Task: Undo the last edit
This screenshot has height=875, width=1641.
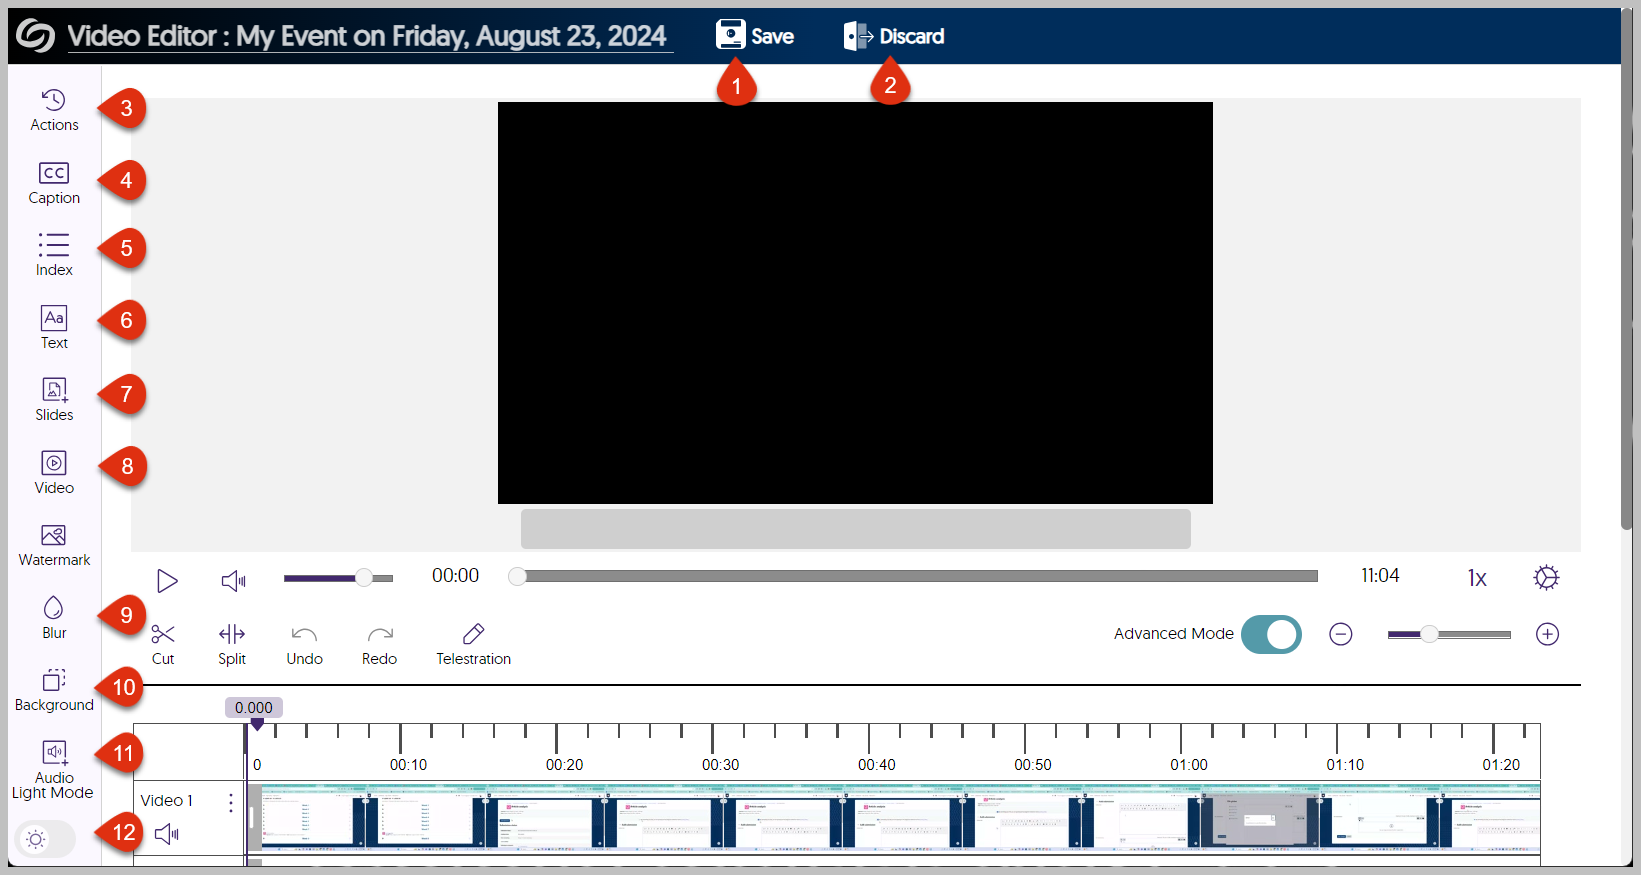Action: pos(304,646)
